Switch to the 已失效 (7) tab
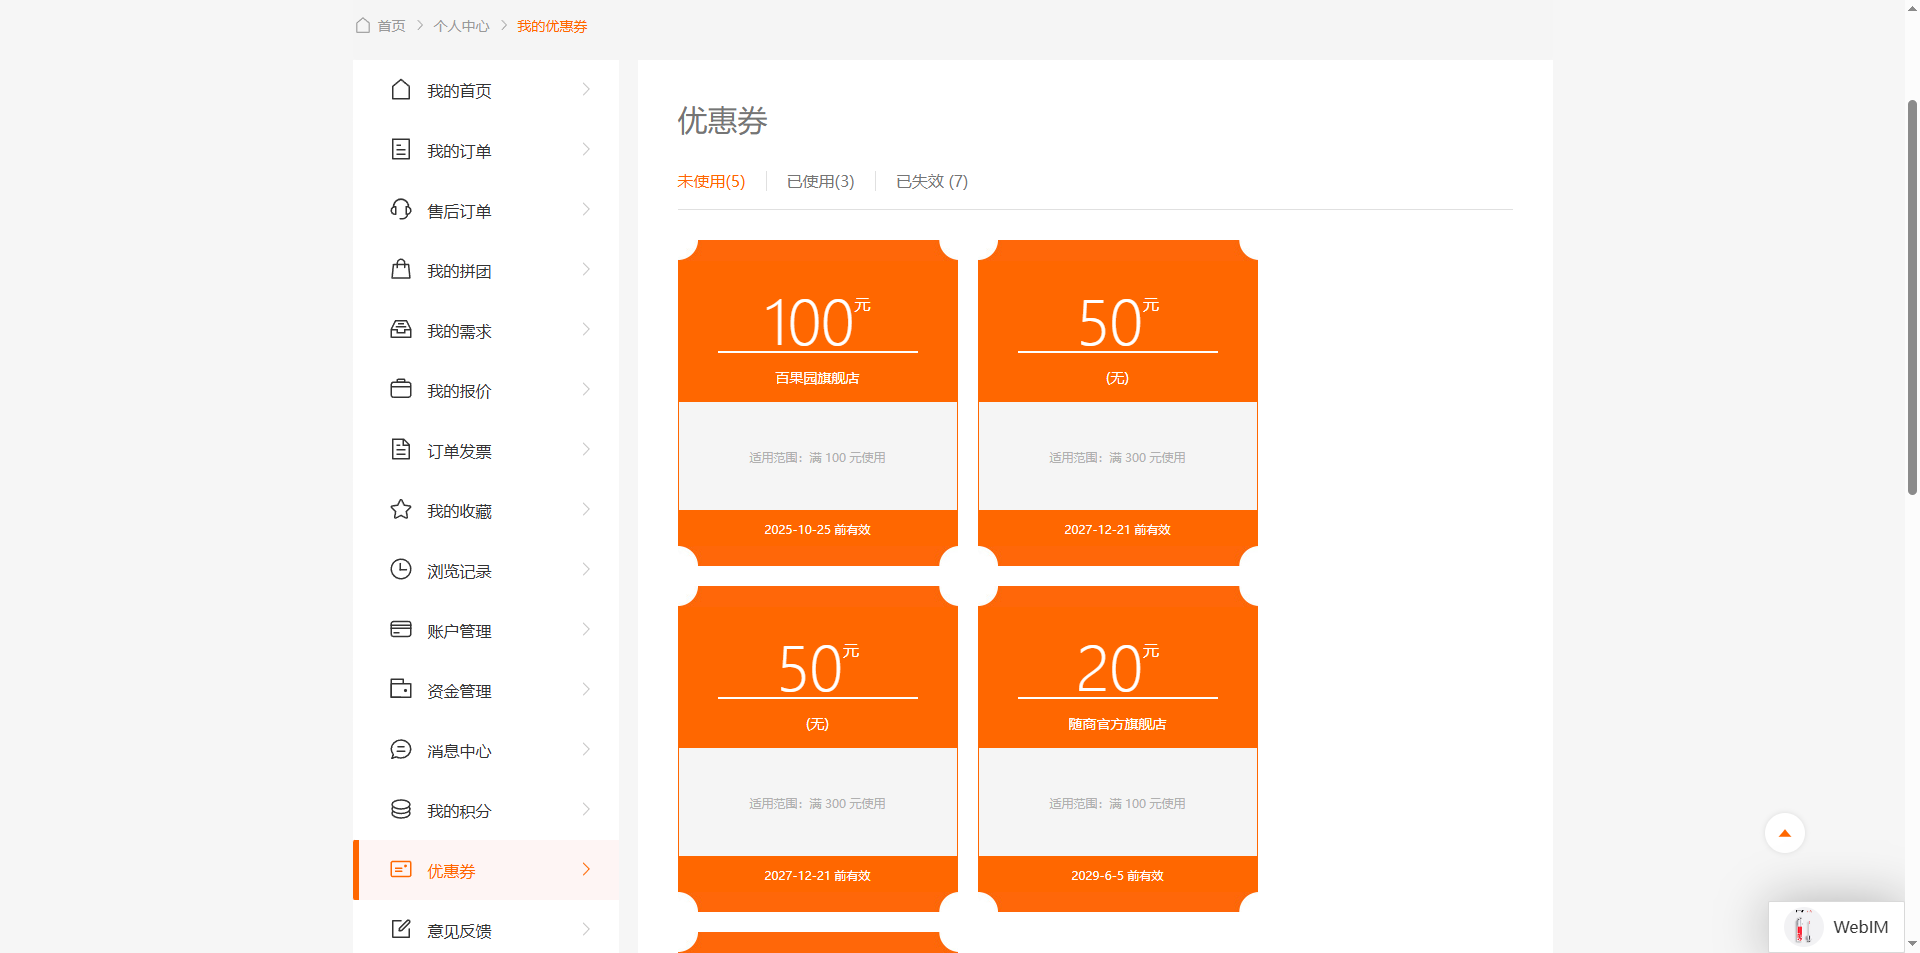1920x953 pixels. click(x=931, y=181)
